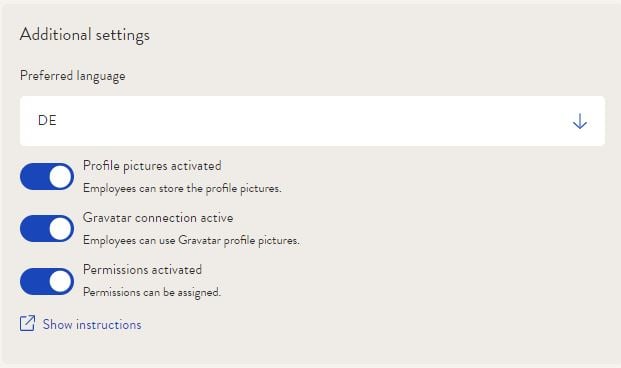Click the Gravatar connection active label
621x368 pixels.
[x=158, y=217]
